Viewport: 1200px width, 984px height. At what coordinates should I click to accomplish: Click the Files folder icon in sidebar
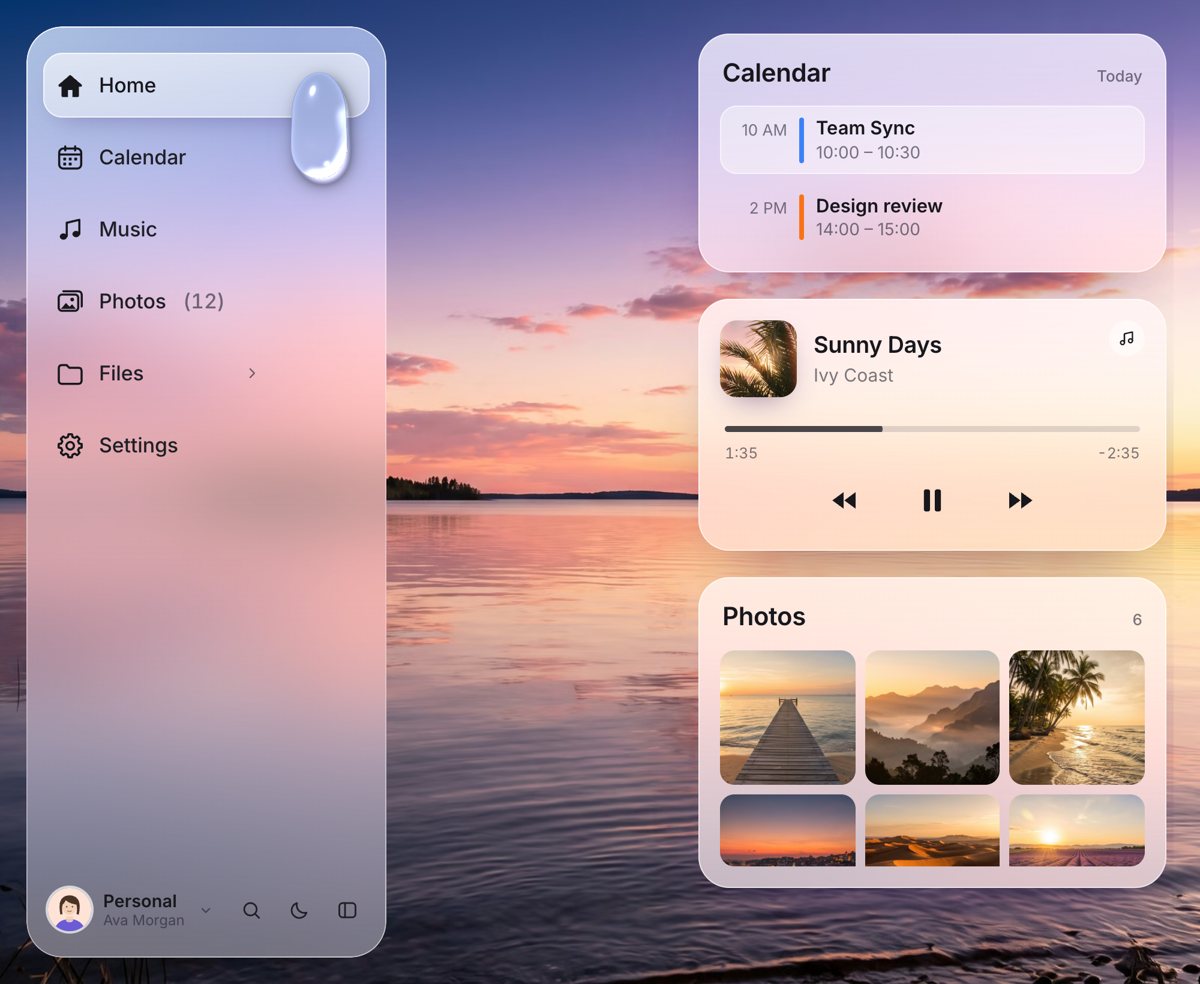[70, 374]
